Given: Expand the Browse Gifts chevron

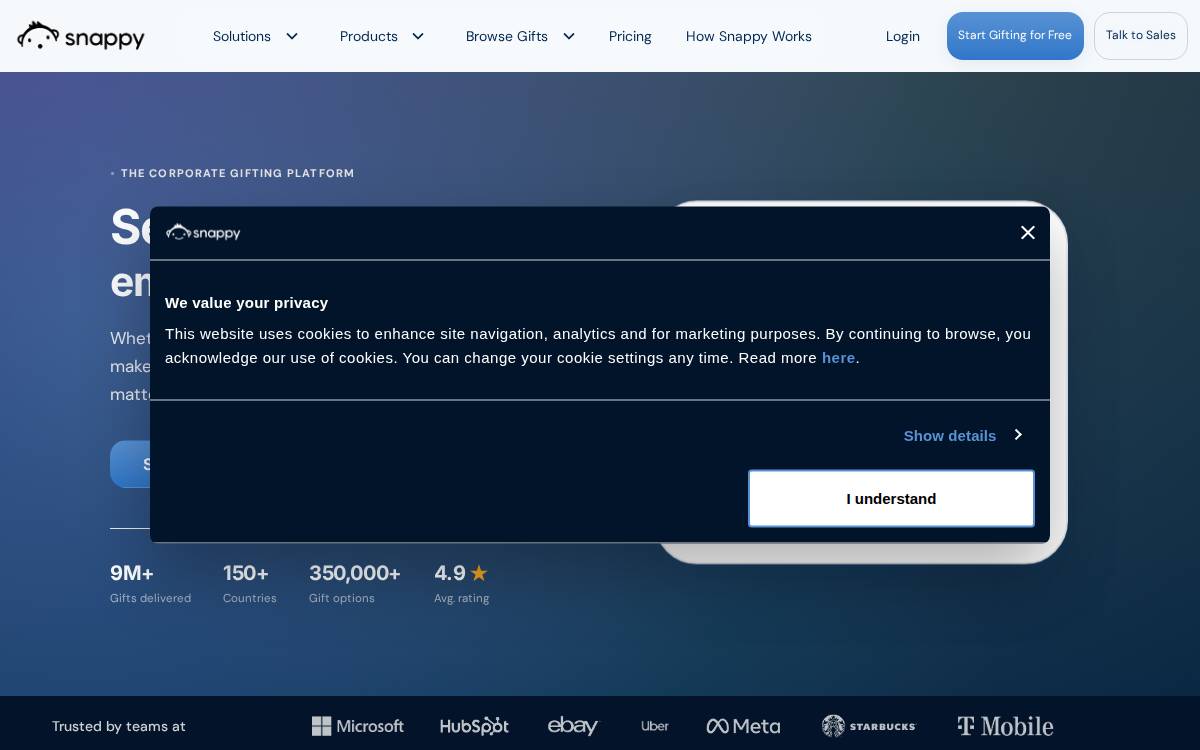Looking at the screenshot, I should [x=569, y=36].
